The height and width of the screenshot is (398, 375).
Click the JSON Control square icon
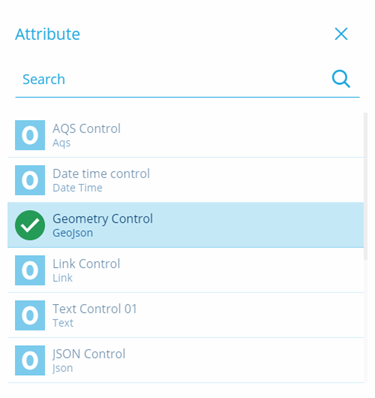point(30,360)
